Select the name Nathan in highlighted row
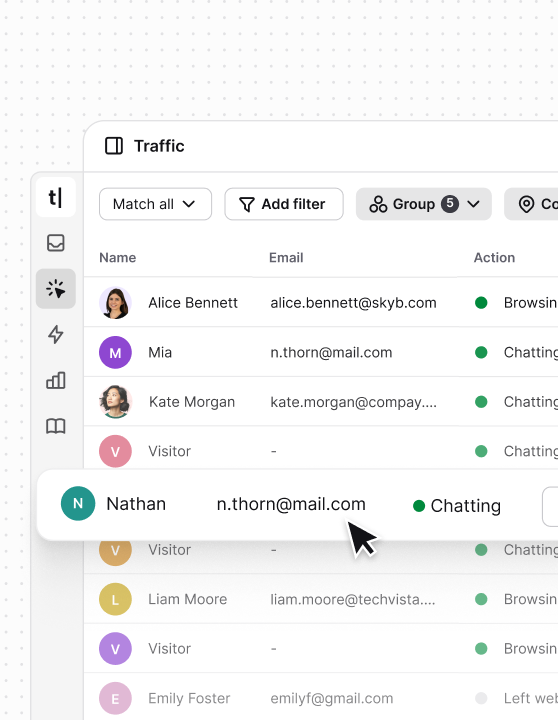558x720 pixels. (x=136, y=504)
